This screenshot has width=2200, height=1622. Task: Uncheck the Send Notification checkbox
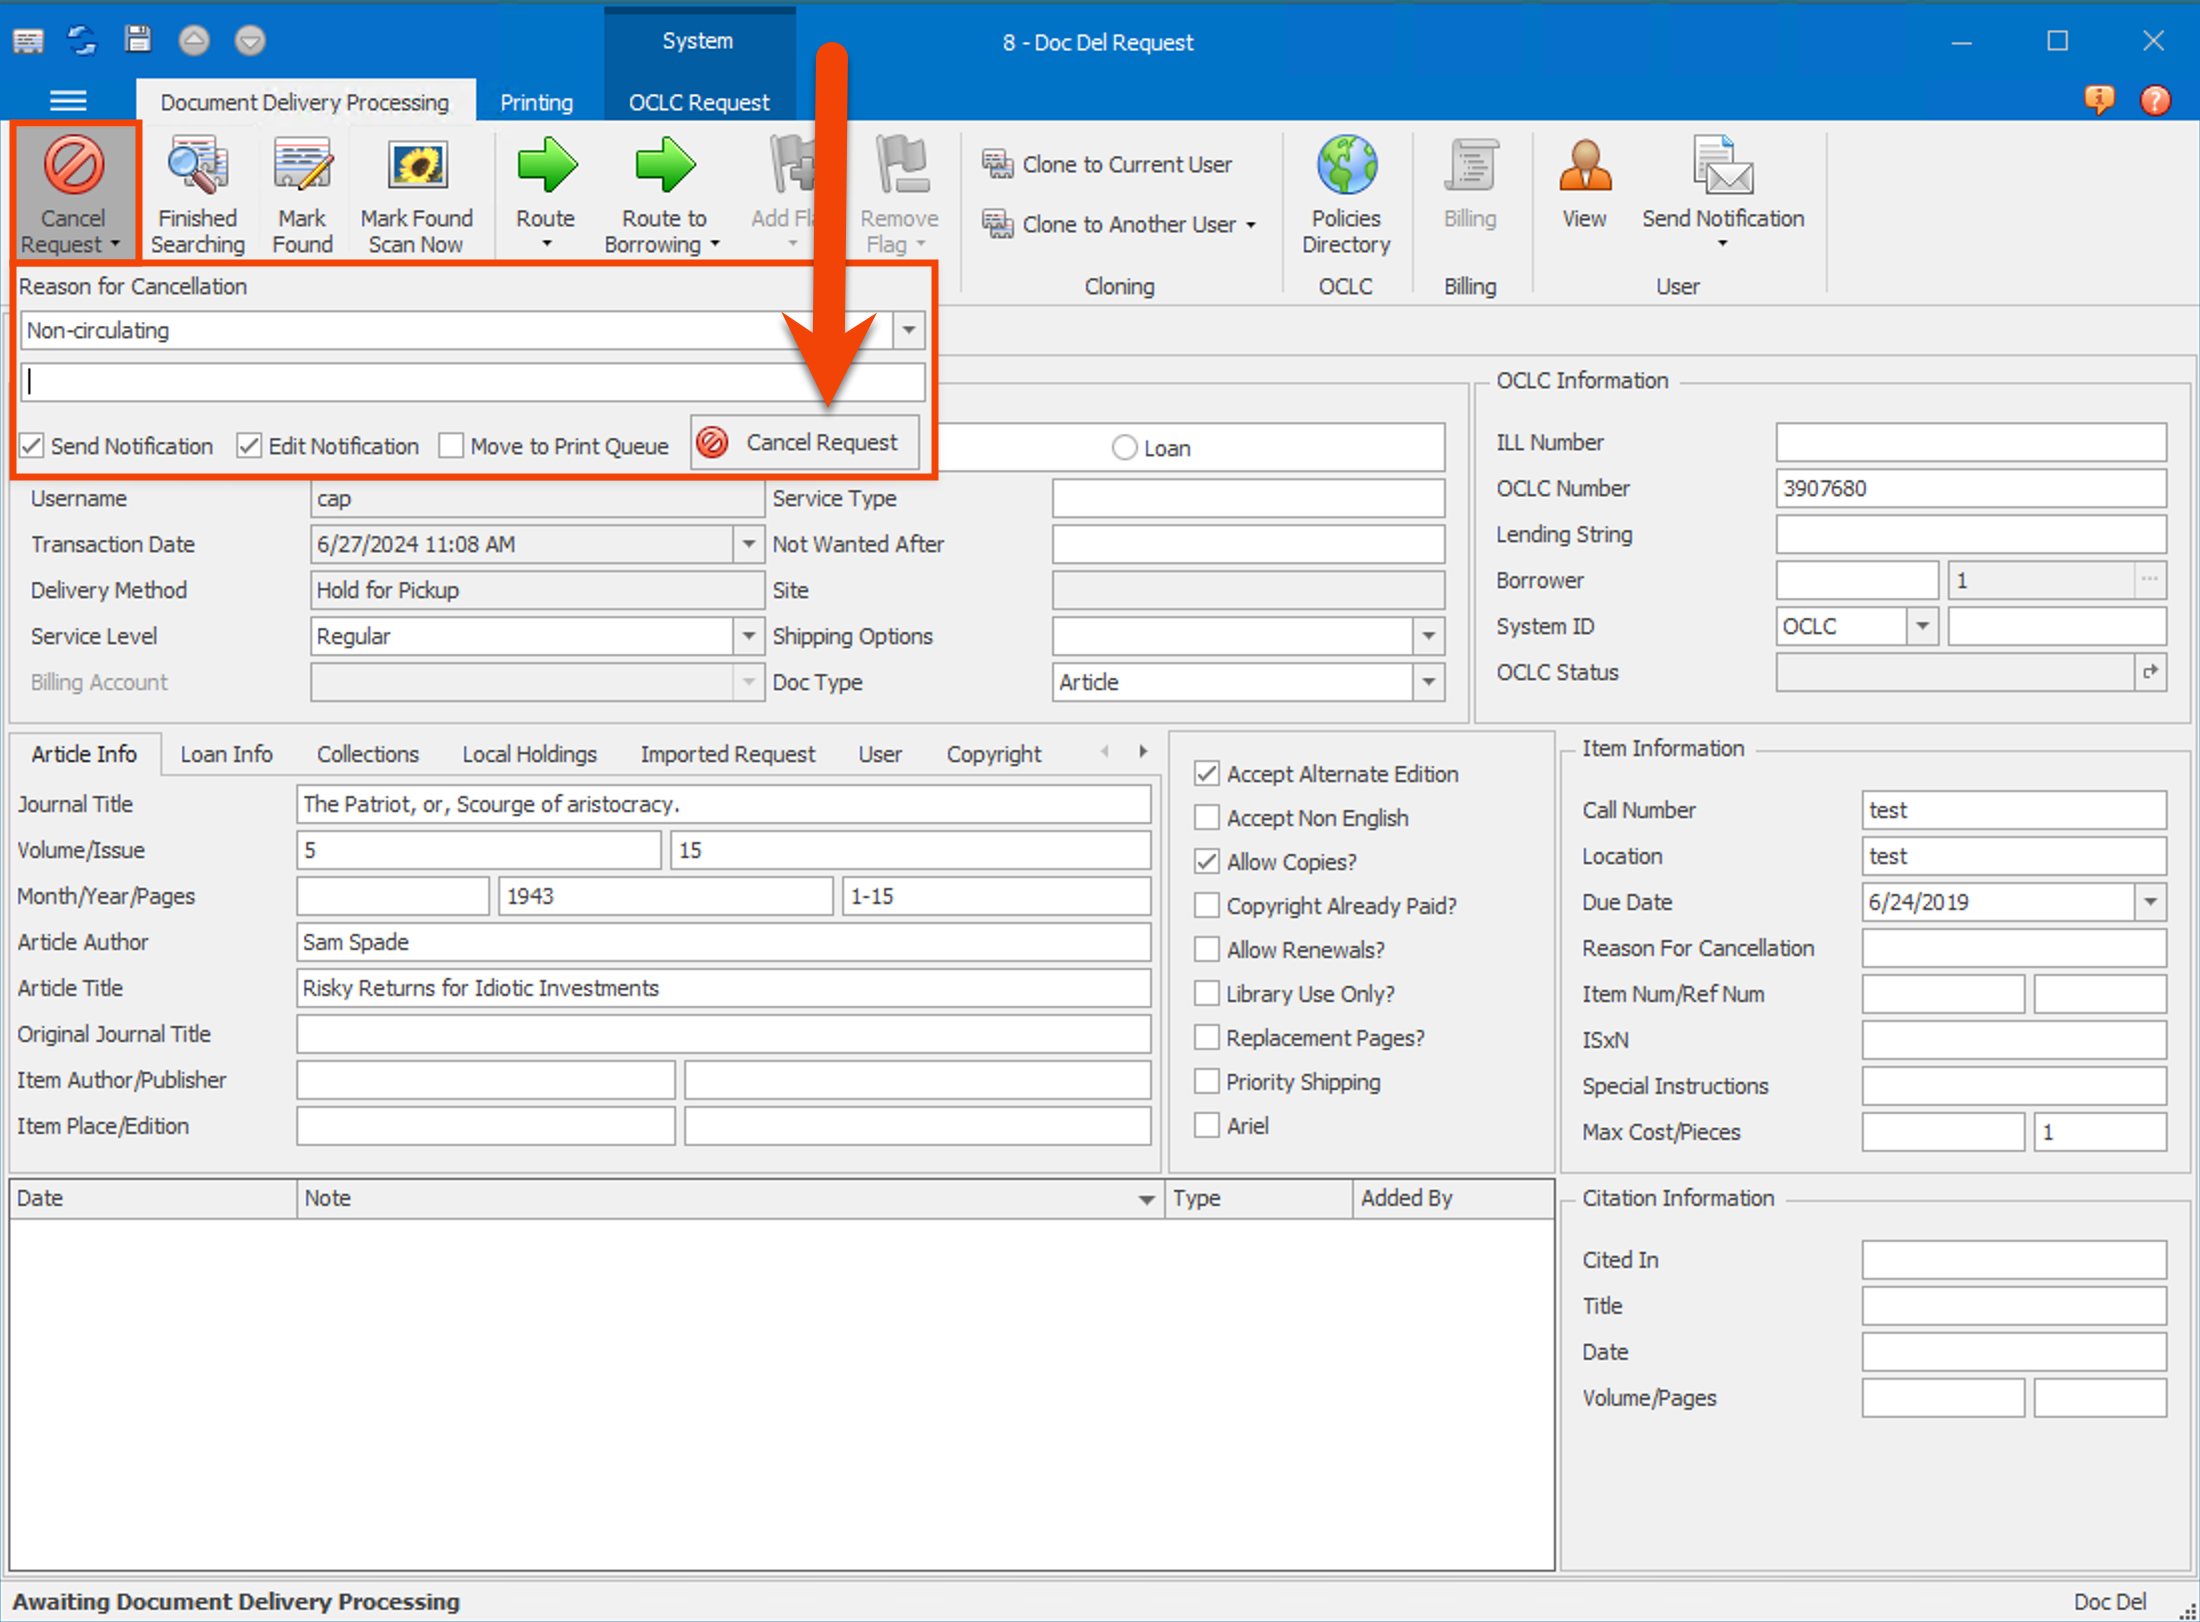(x=33, y=445)
